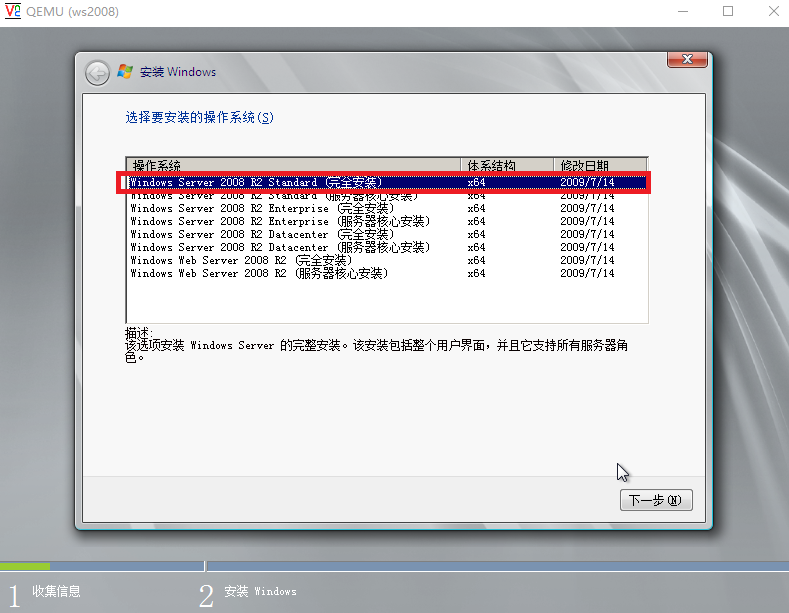789x613 pixels.
Task: Click the 2009/7/14 date in the Datacenter 完全安装 row
Action: click(587, 235)
